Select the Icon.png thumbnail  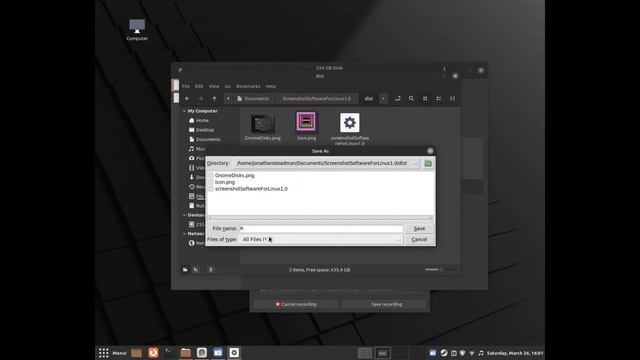coord(306,122)
